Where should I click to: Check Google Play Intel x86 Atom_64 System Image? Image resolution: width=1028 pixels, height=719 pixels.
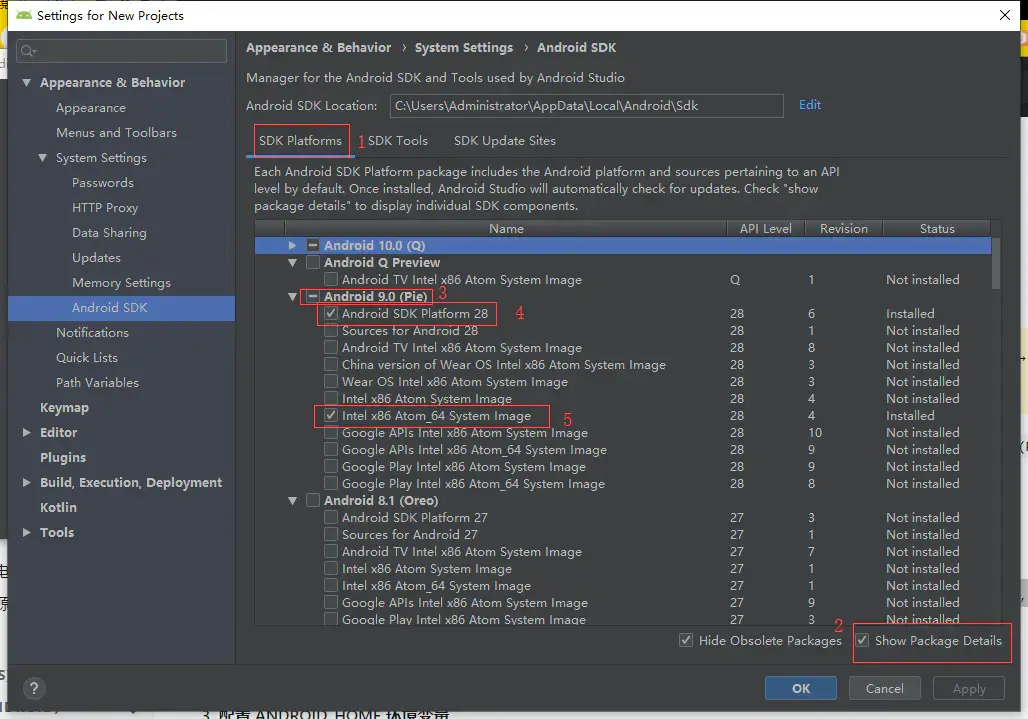pyautogui.click(x=331, y=484)
